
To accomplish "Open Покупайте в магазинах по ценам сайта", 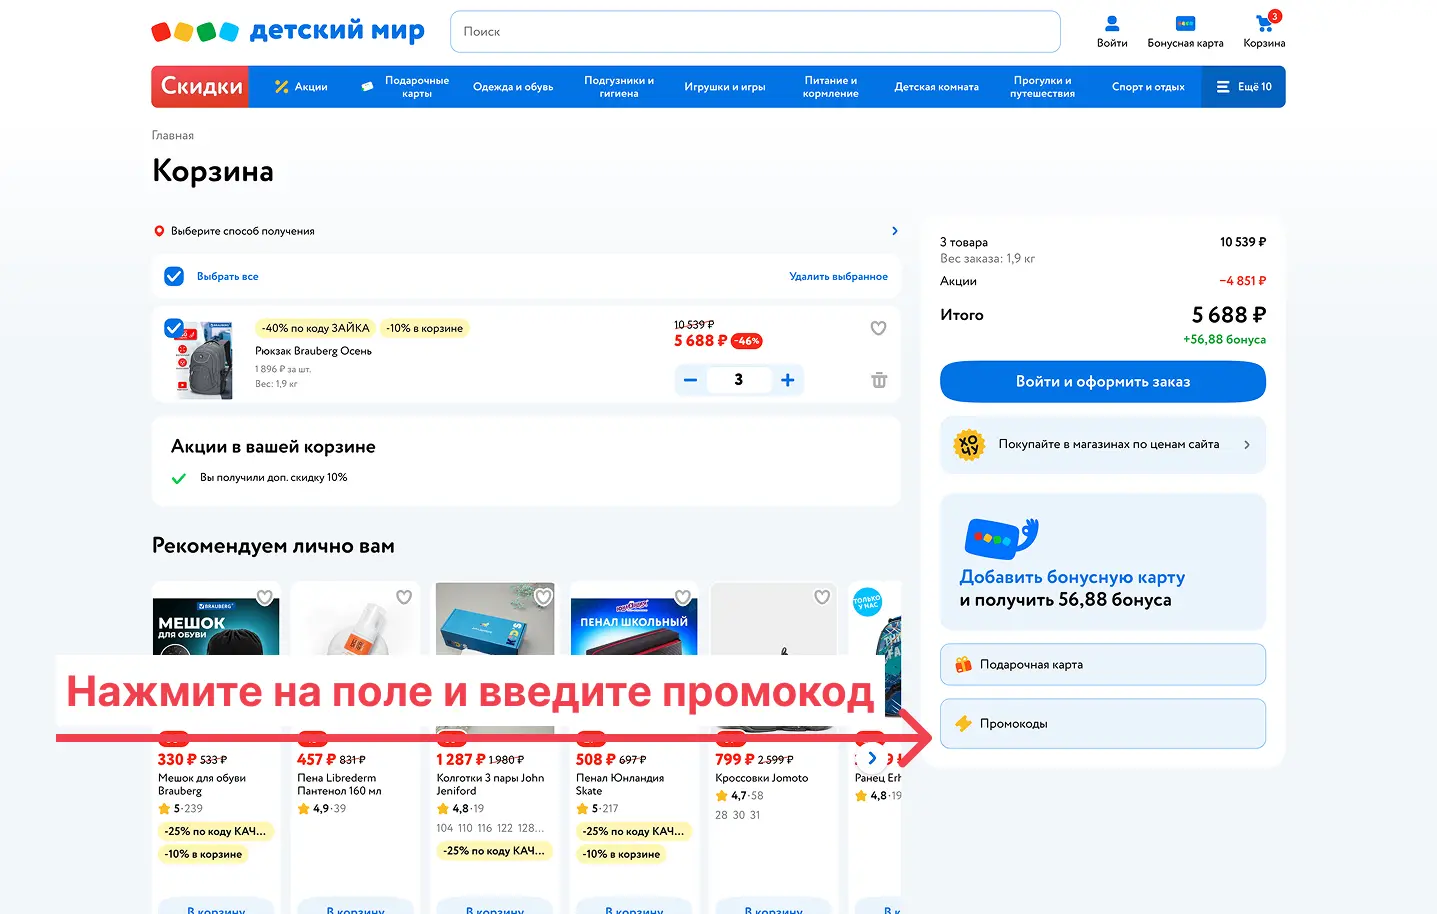I will [x=1102, y=444].
